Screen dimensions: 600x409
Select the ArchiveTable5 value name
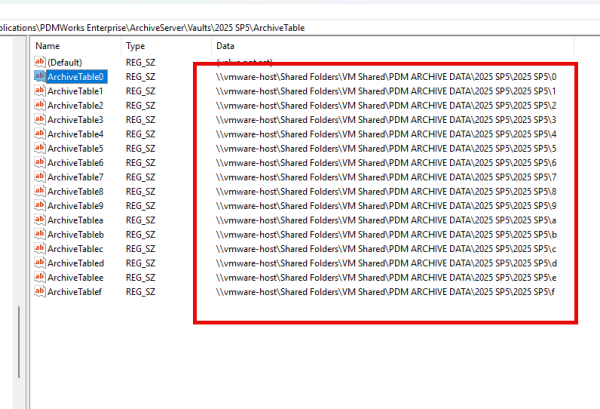pos(75,148)
